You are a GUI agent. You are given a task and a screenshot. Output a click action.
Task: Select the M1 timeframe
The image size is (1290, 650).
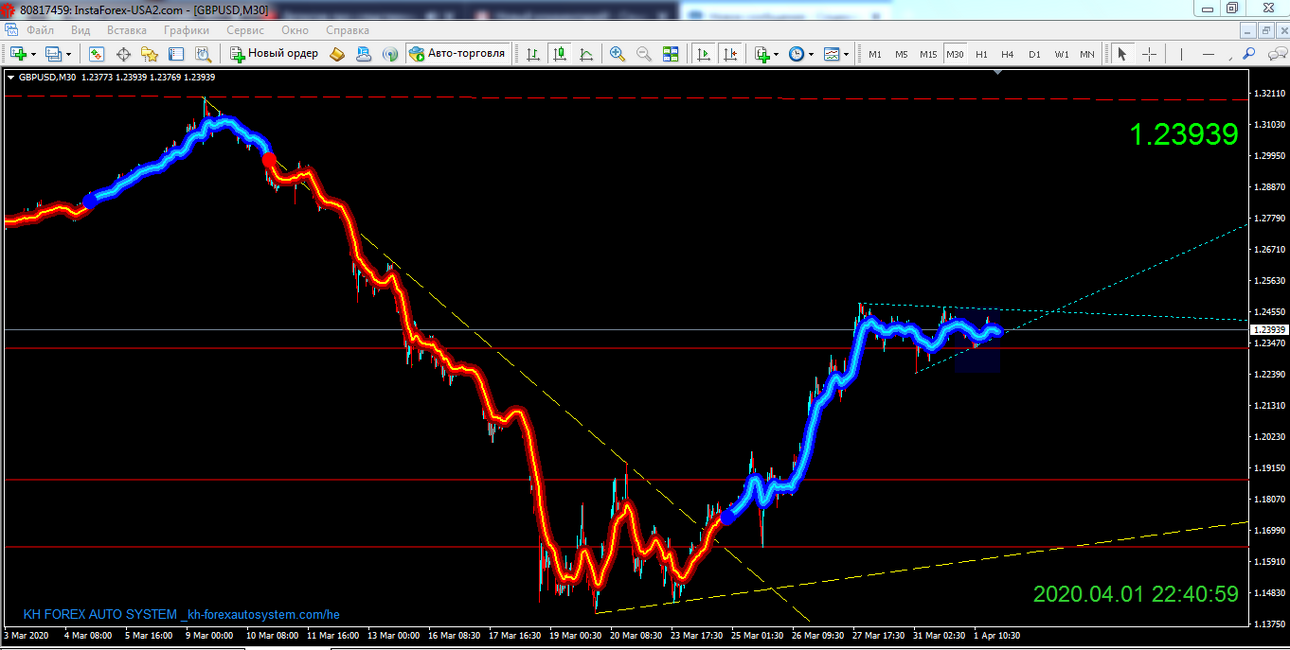click(x=875, y=54)
